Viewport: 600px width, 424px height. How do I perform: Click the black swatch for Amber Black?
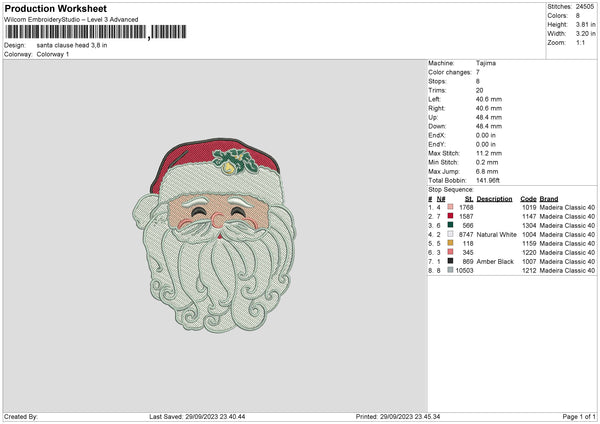(450, 261)
